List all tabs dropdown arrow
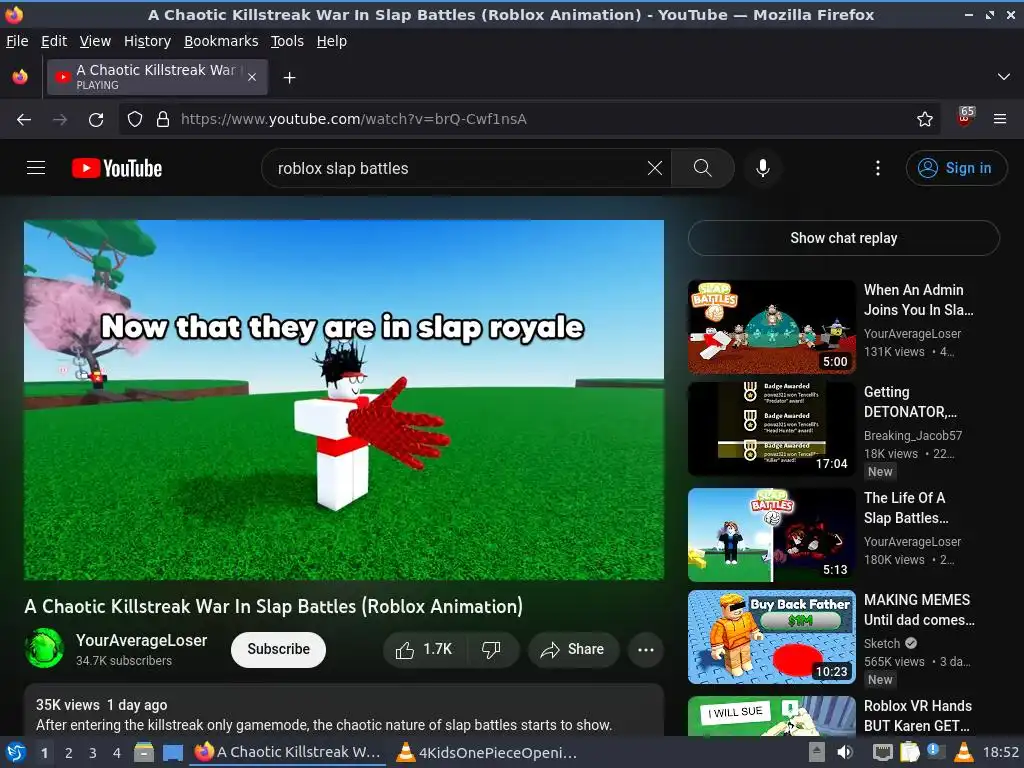 click(1004, 77)
